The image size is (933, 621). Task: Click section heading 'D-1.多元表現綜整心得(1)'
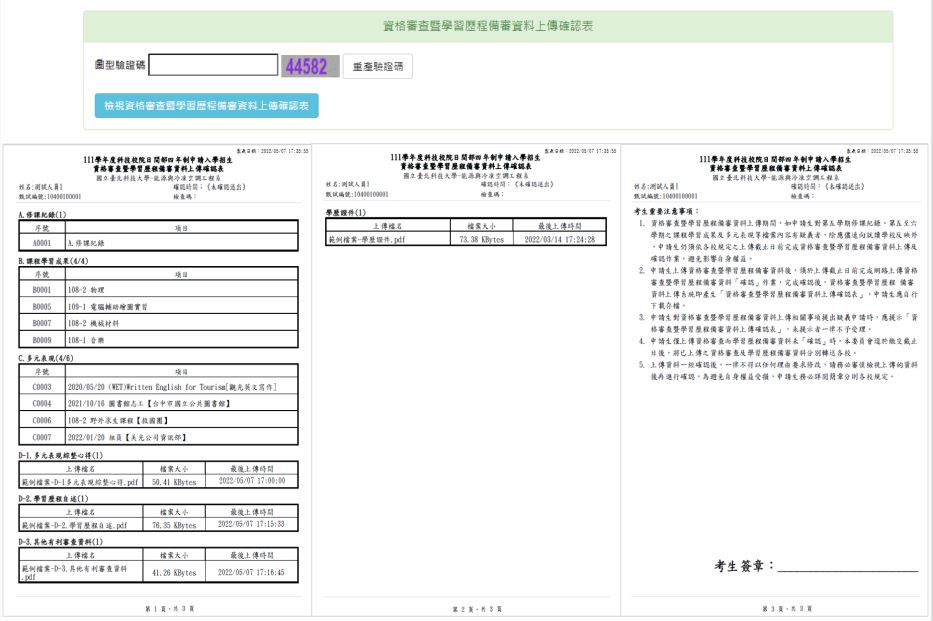60,455
